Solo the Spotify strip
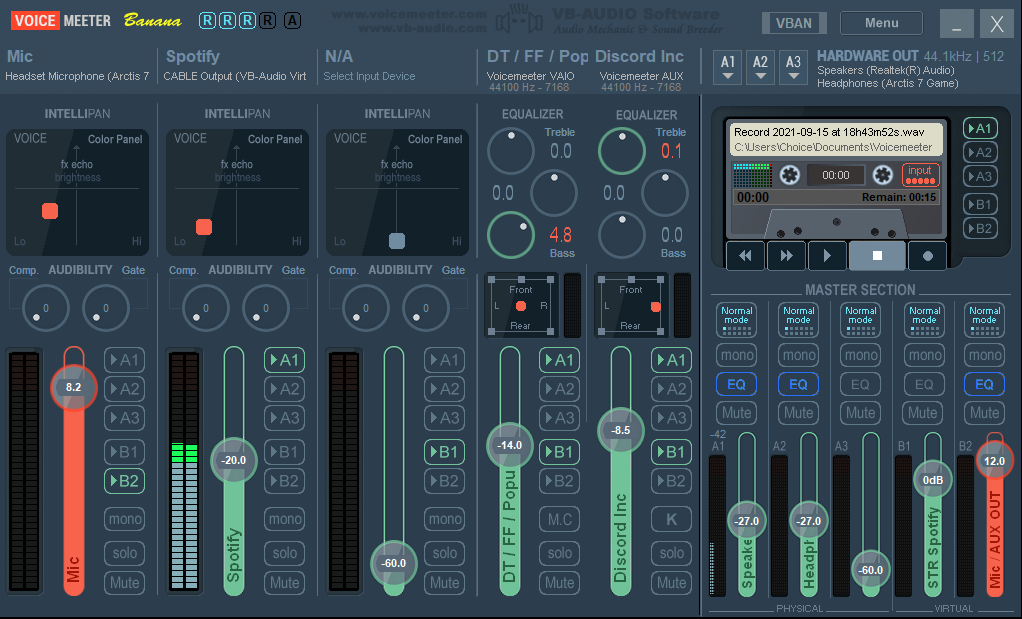 [x=284, y=553]
